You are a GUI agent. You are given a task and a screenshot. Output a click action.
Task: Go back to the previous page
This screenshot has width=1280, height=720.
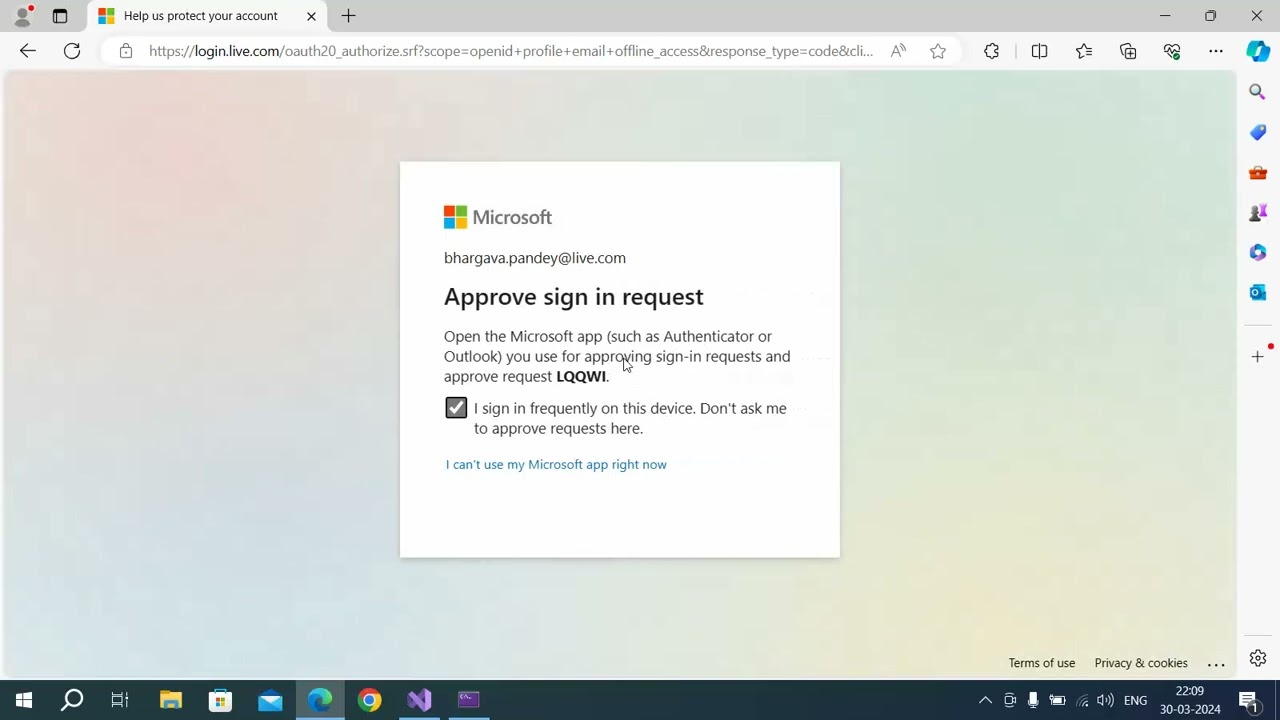coord(27,51)
